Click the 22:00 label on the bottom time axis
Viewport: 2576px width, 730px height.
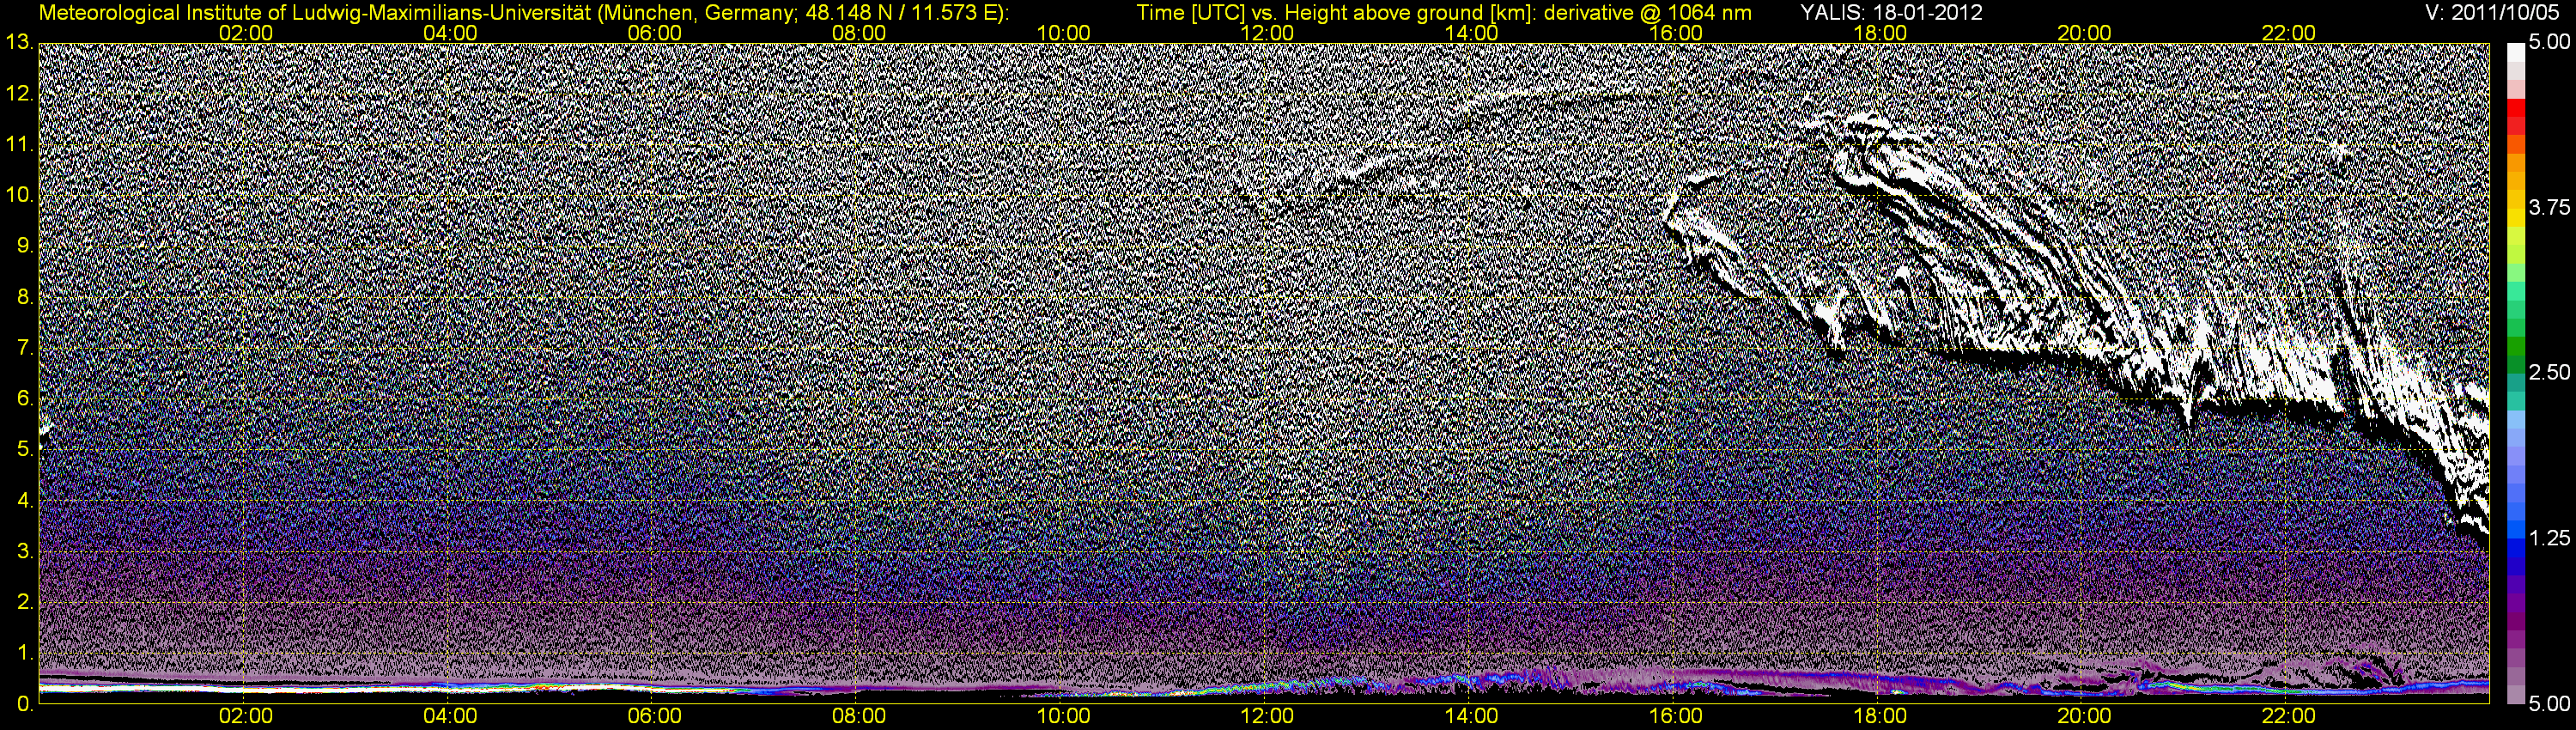(2288, 717)
